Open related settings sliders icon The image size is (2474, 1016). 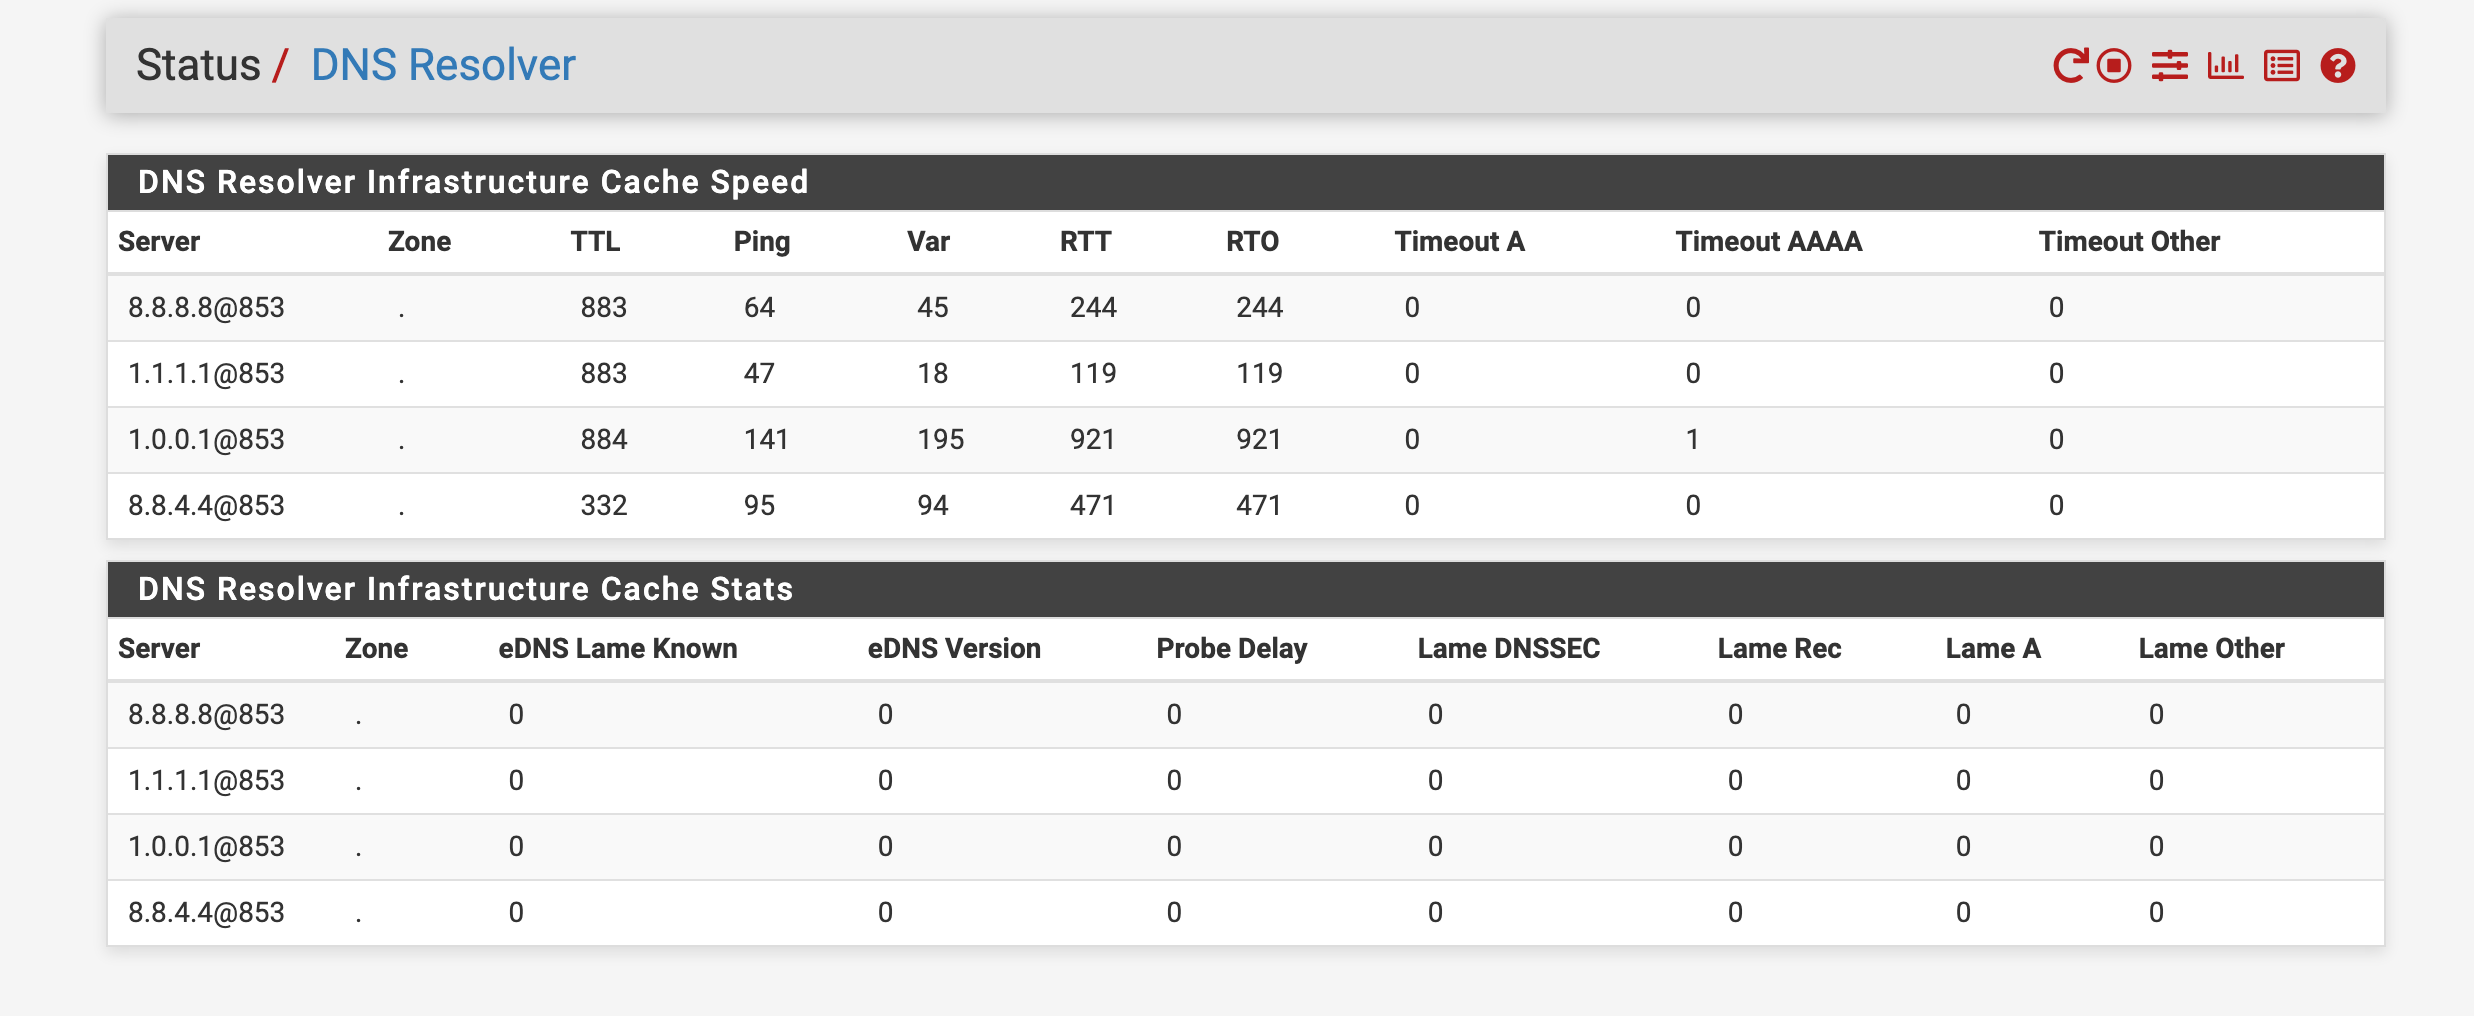click(x=2170, y=66)
